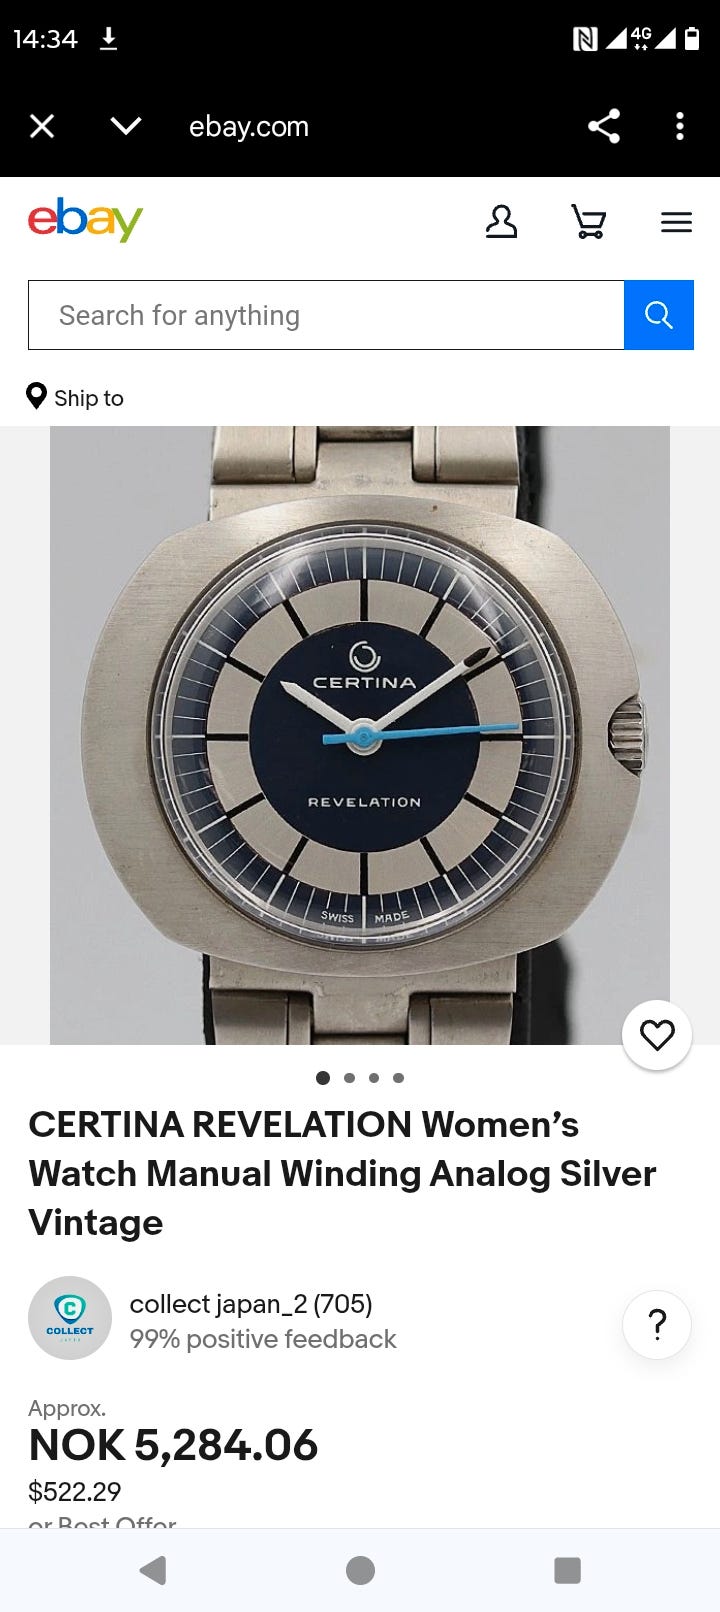Open the Certina watch product image
Image resolution: width=720 pixels, height=1612 pixels.
click(x=360, y=735)
